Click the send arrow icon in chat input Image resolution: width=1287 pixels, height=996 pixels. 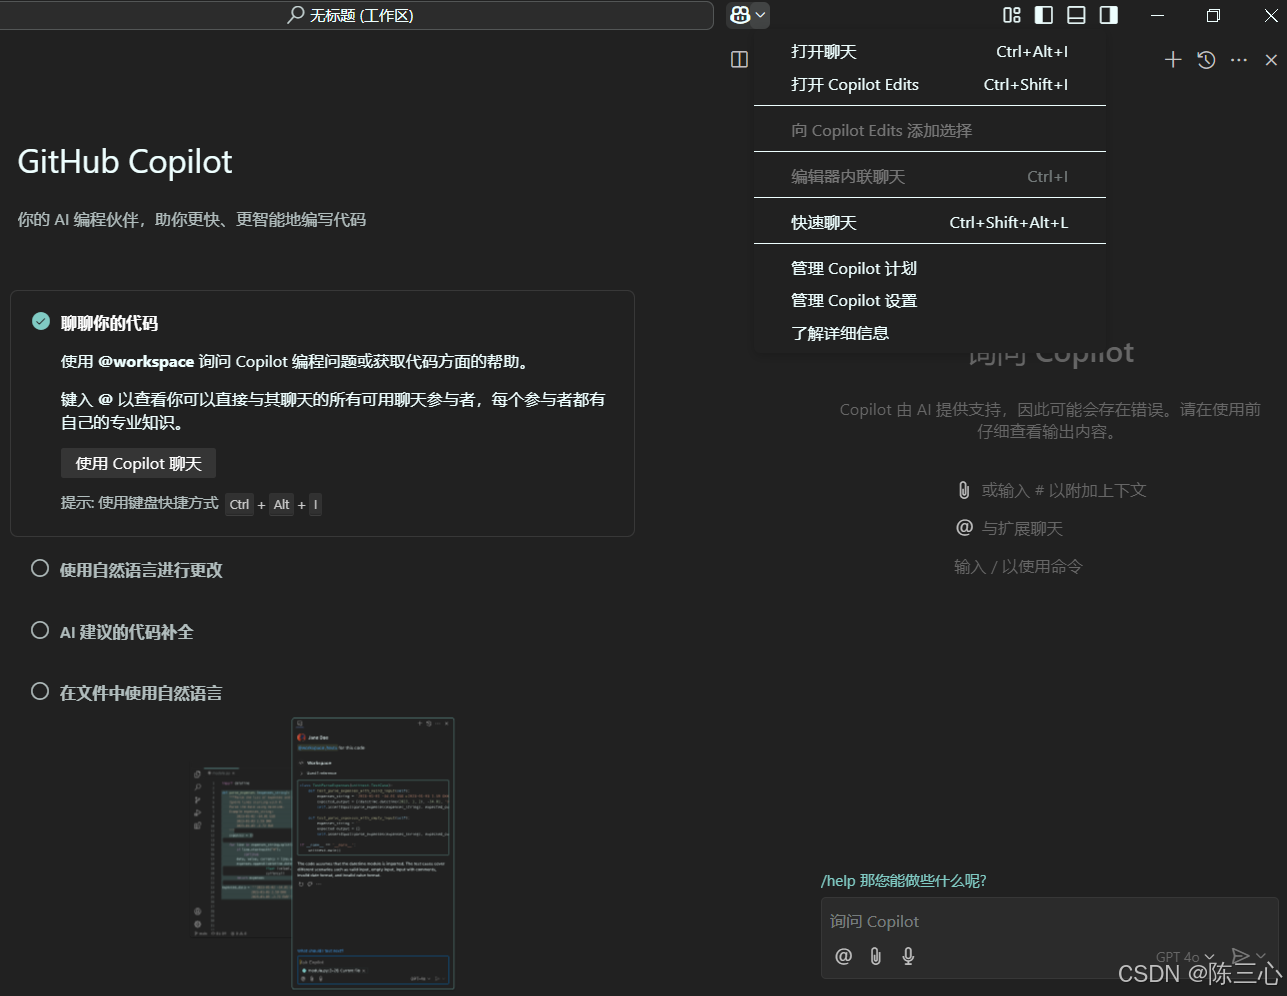(1240, 956)
